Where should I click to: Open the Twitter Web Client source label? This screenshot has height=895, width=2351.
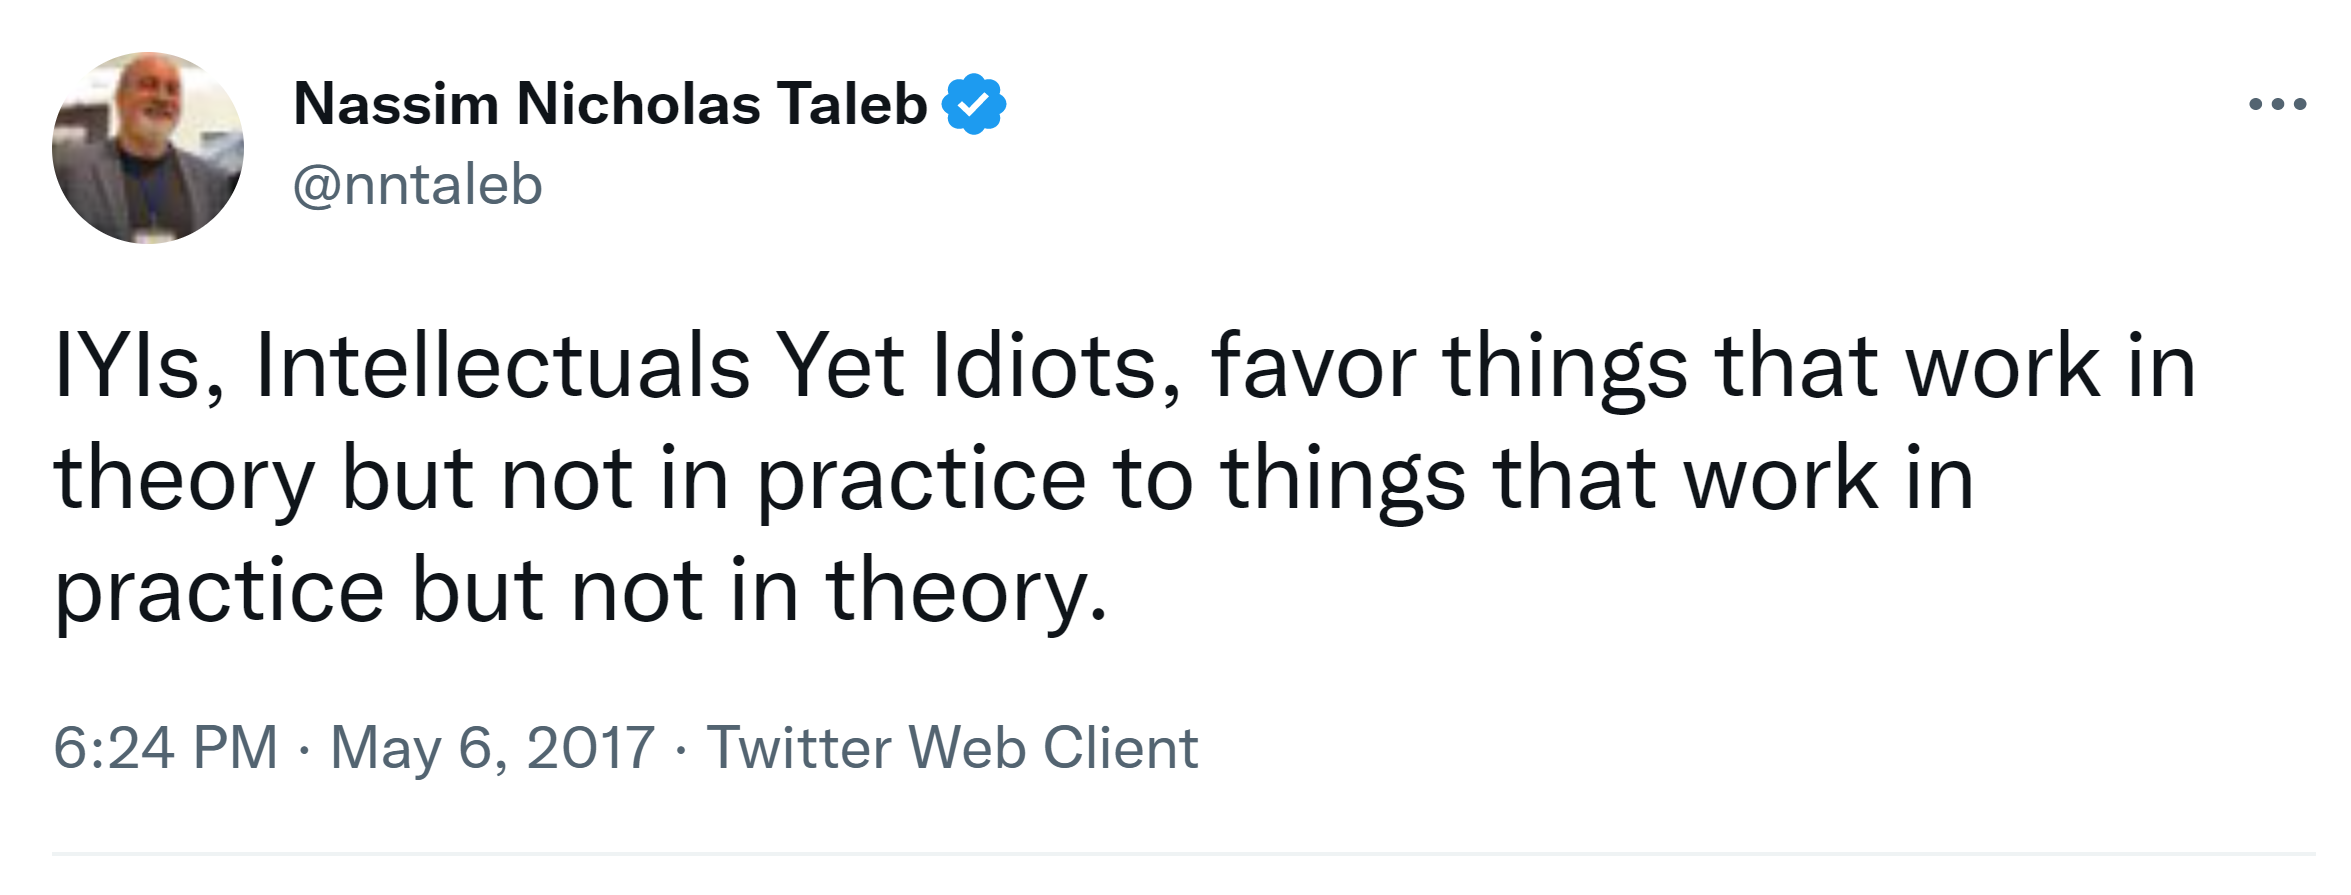951,748
